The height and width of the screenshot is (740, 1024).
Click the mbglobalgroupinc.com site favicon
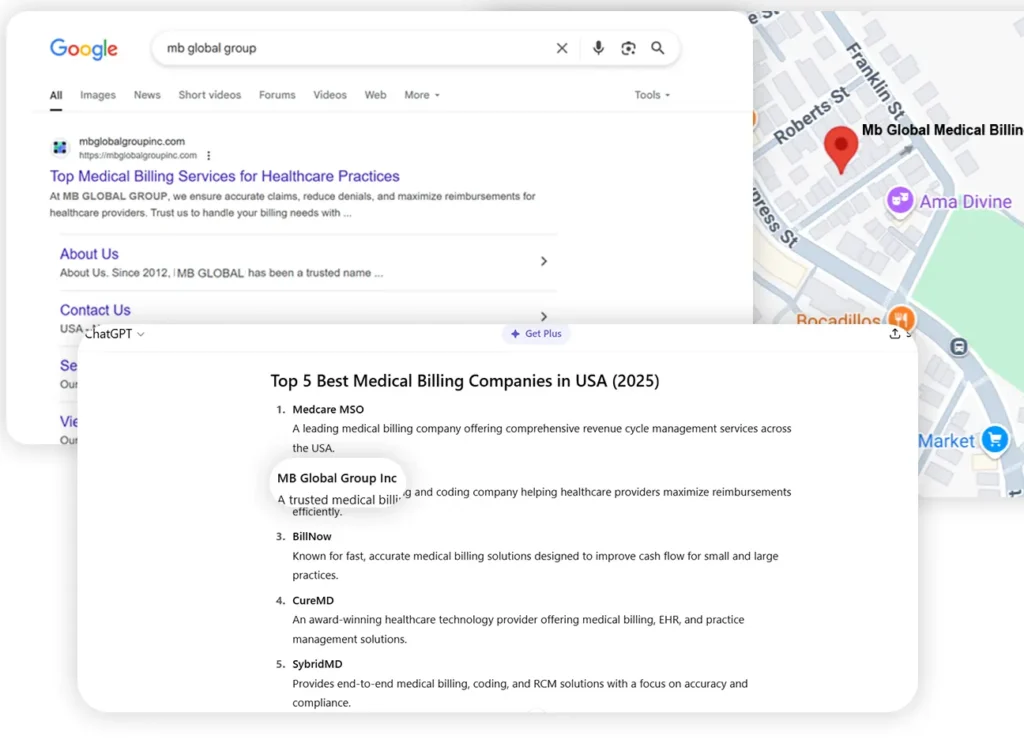[x=60, y=148]
